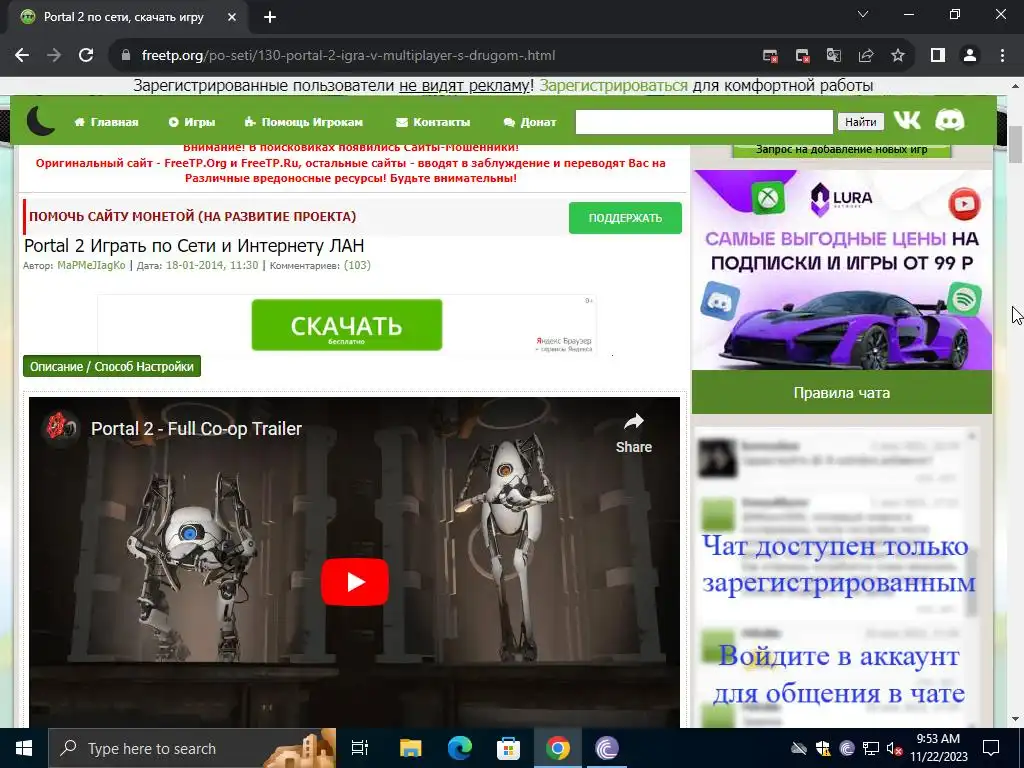Play the Portal 2 co-op trailer video
The height and width of the screenshot is (768, 1024).
355,582
